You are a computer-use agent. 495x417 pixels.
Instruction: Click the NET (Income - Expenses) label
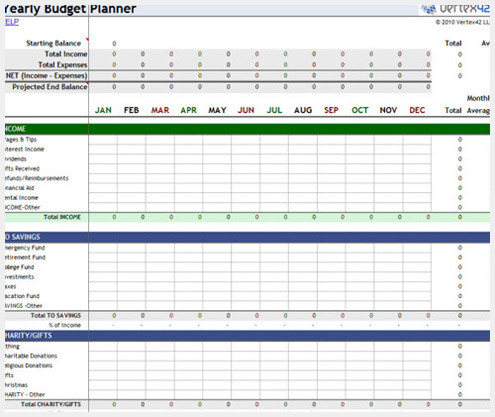[46, 76]
